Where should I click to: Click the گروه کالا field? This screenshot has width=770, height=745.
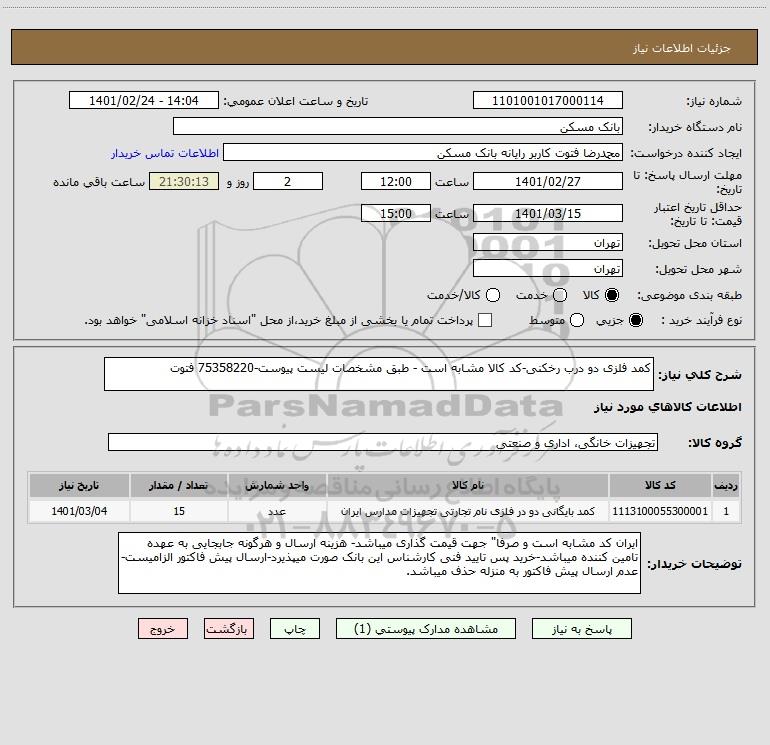(x=383, y=442)
